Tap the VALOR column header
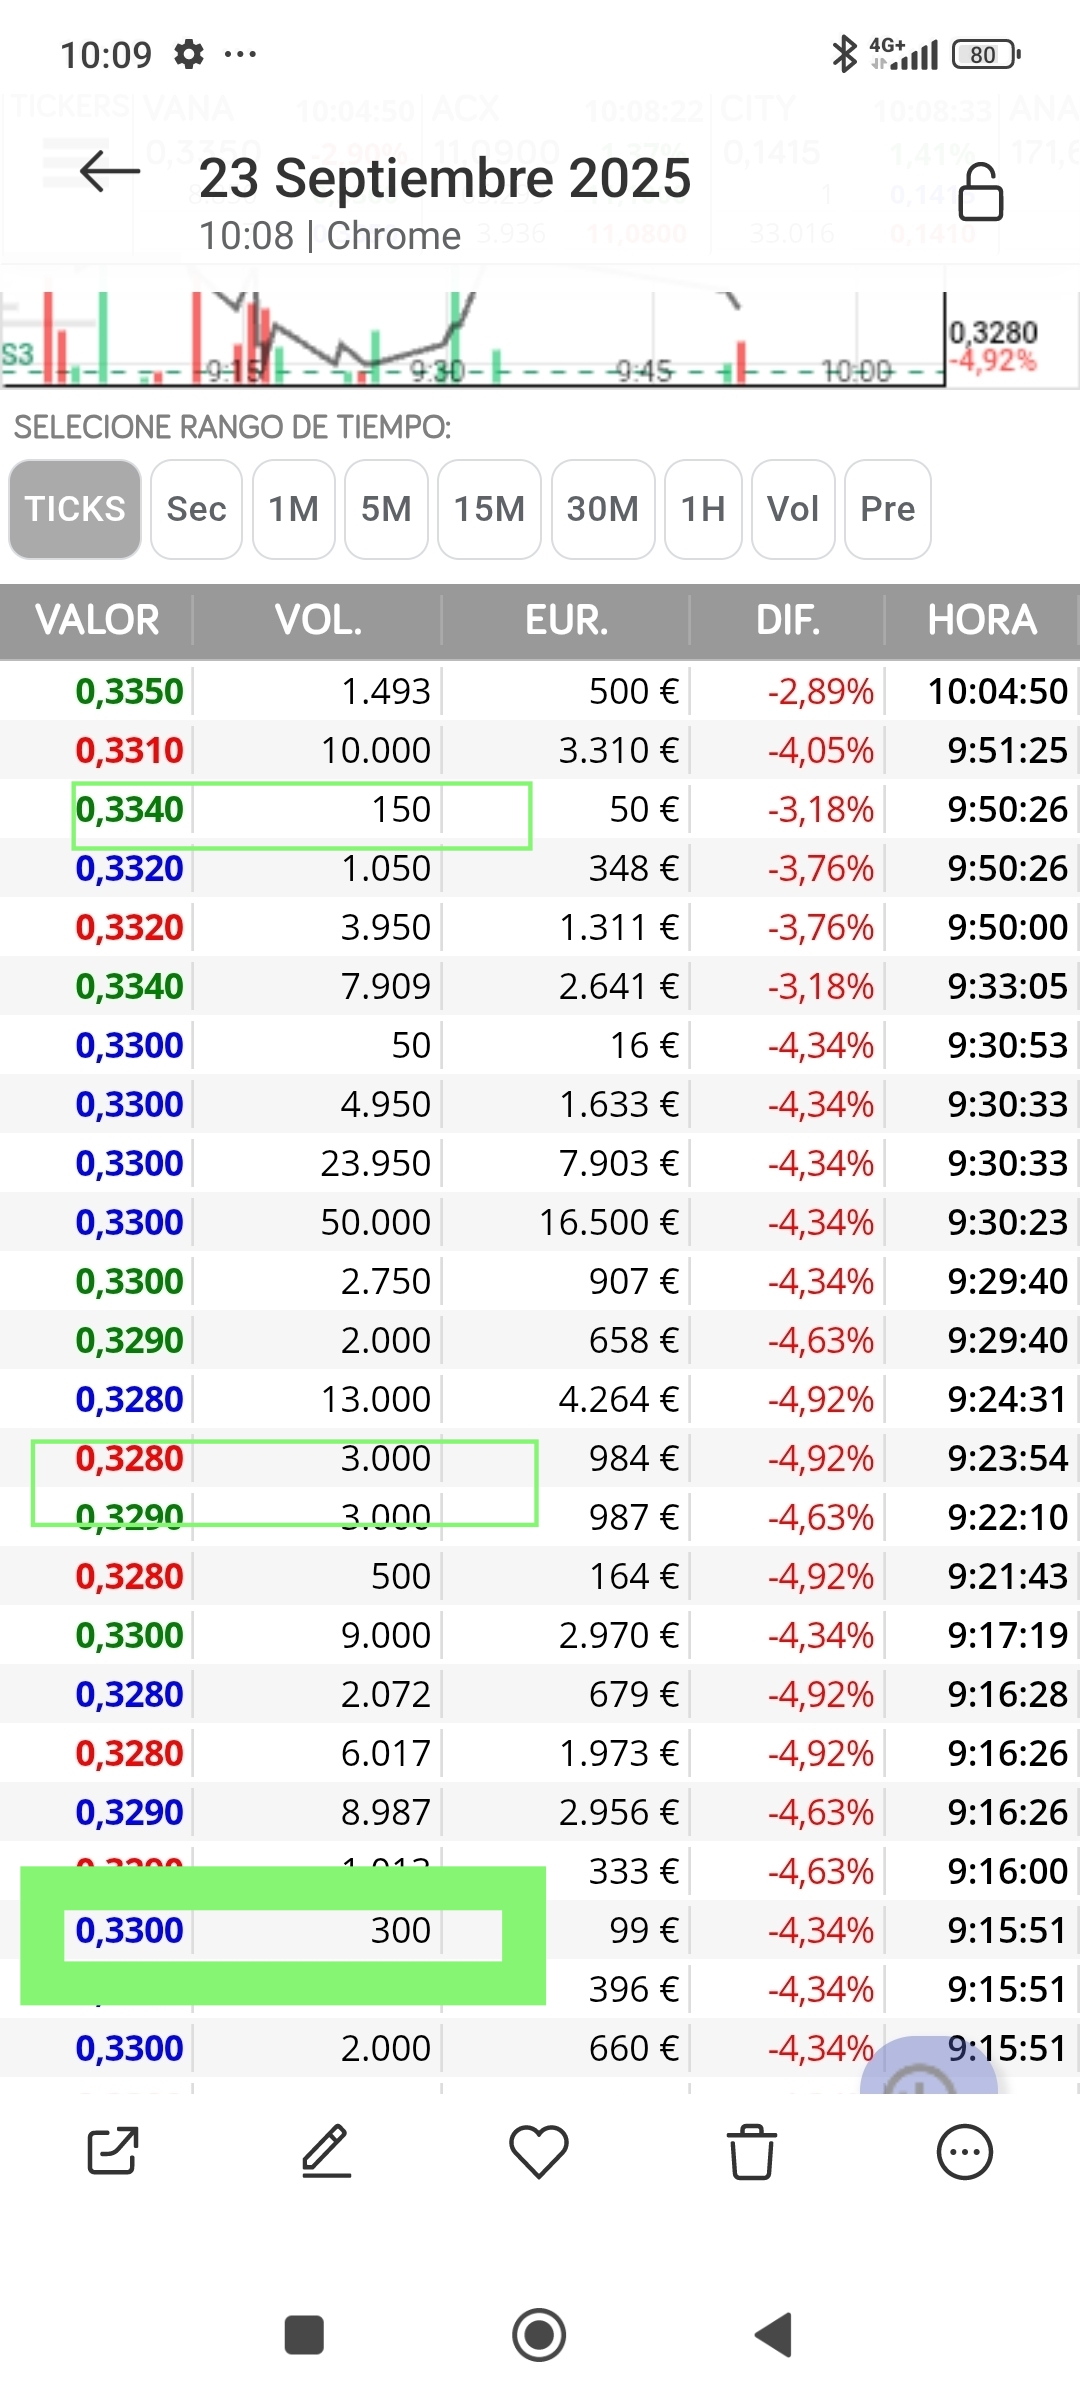1080x2400 pixels. coord(97,620)
